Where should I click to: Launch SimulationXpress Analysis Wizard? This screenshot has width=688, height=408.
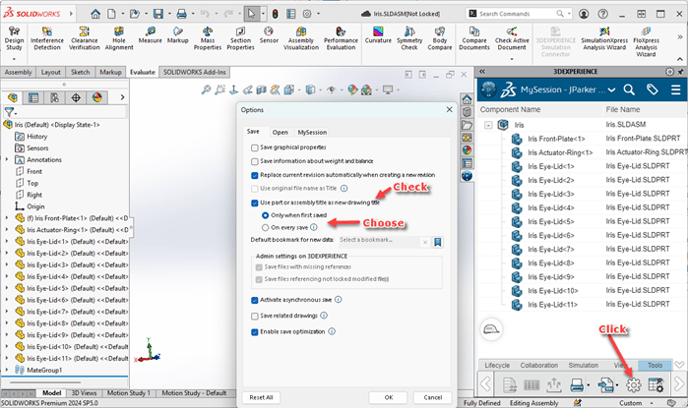[x=604, y=38]
